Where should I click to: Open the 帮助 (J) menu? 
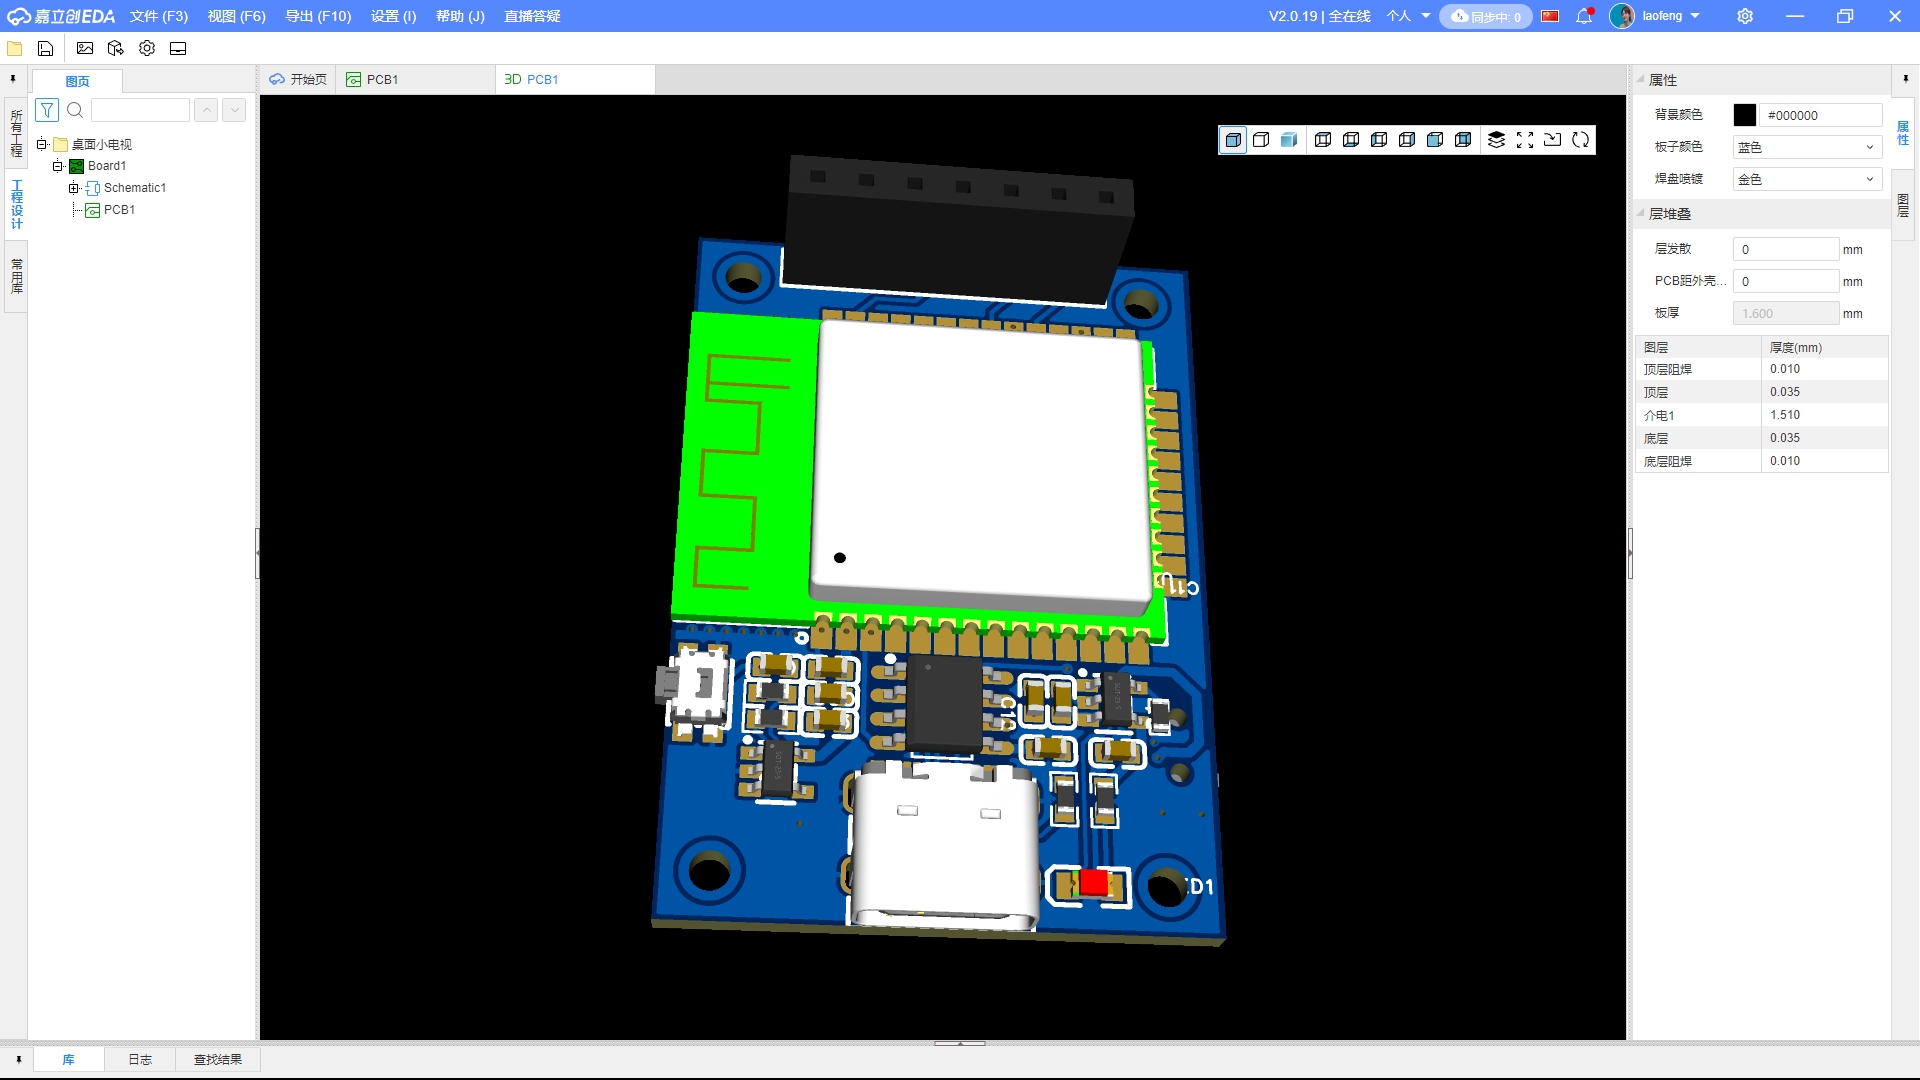(x=460, y=16)
